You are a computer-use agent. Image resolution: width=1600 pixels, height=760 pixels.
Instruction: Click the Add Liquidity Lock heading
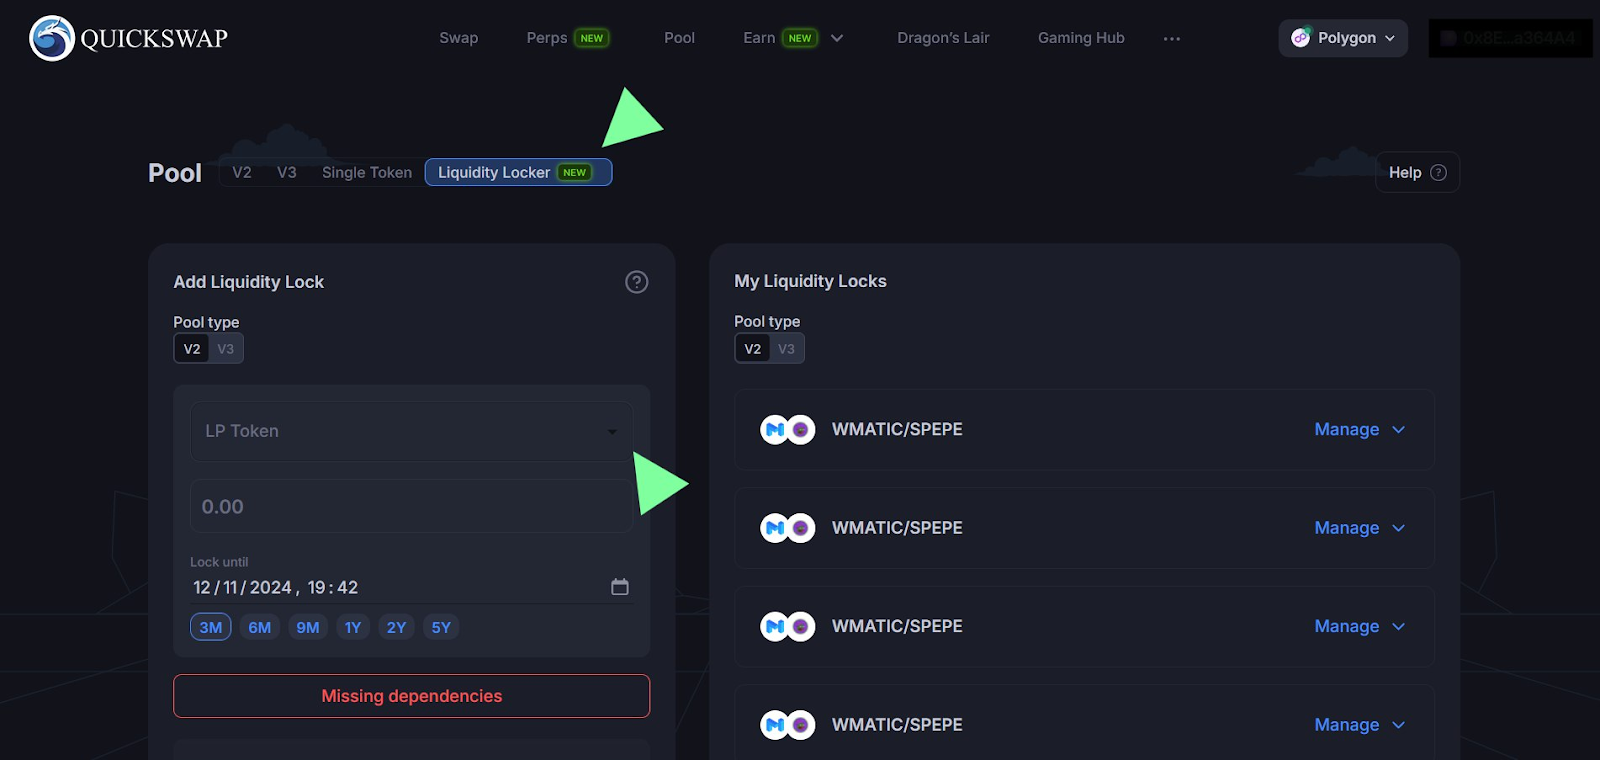pos(249,282)
